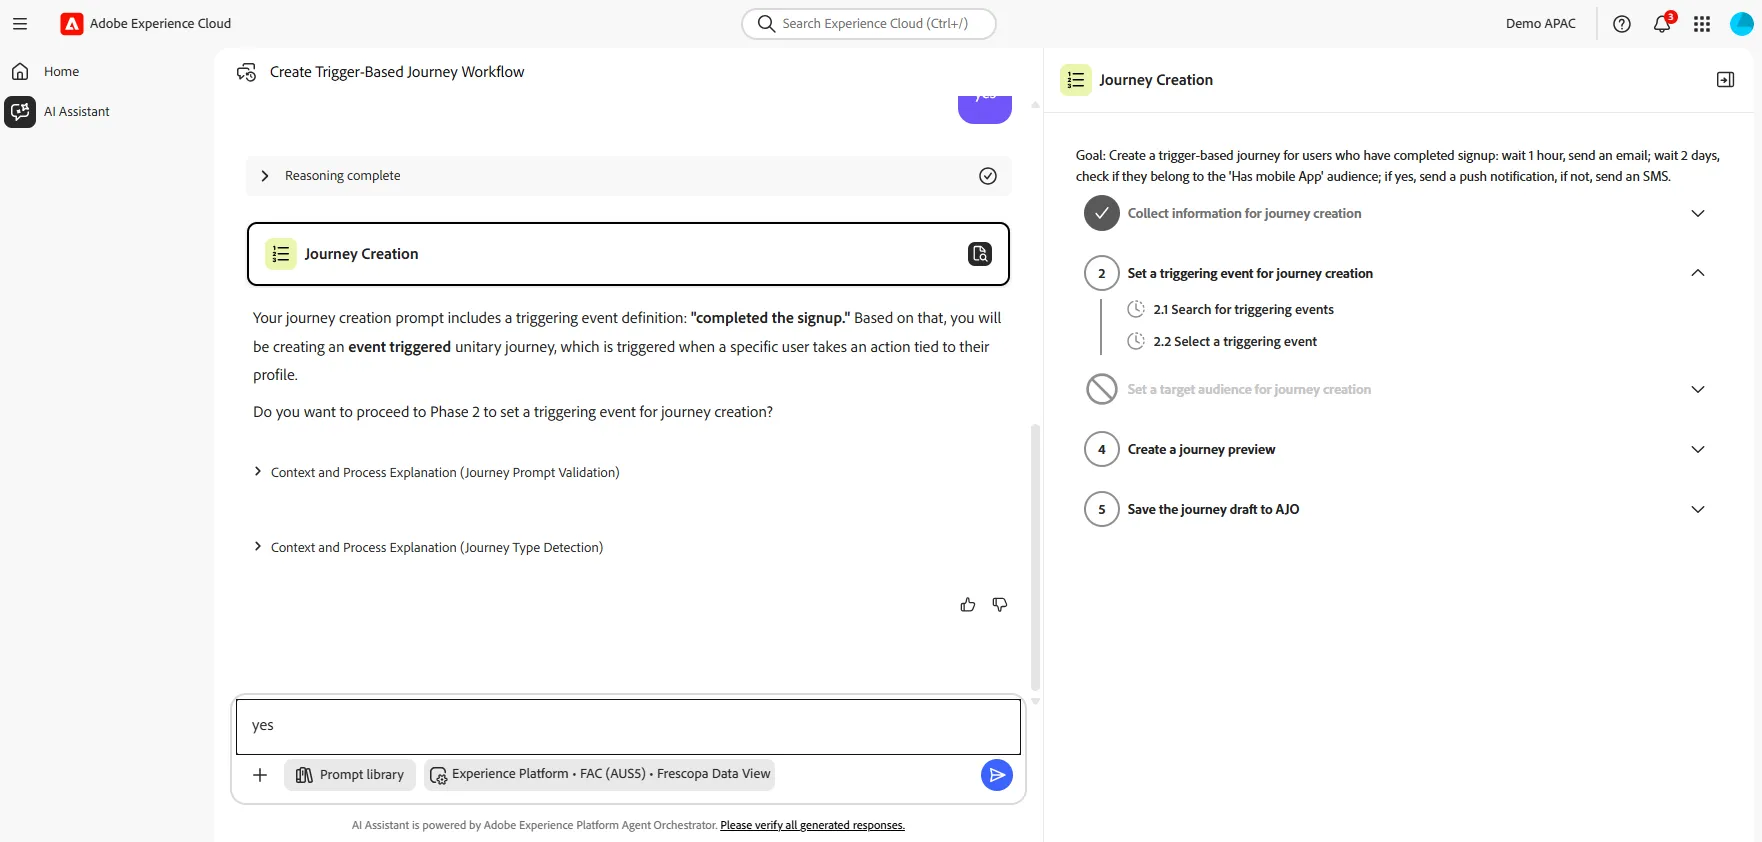Click the chat conversation vertical scrollbar
Image resolution: width=1762 pixels, height=842 pixels.
pyautogui.click(x=1035, y=556)
